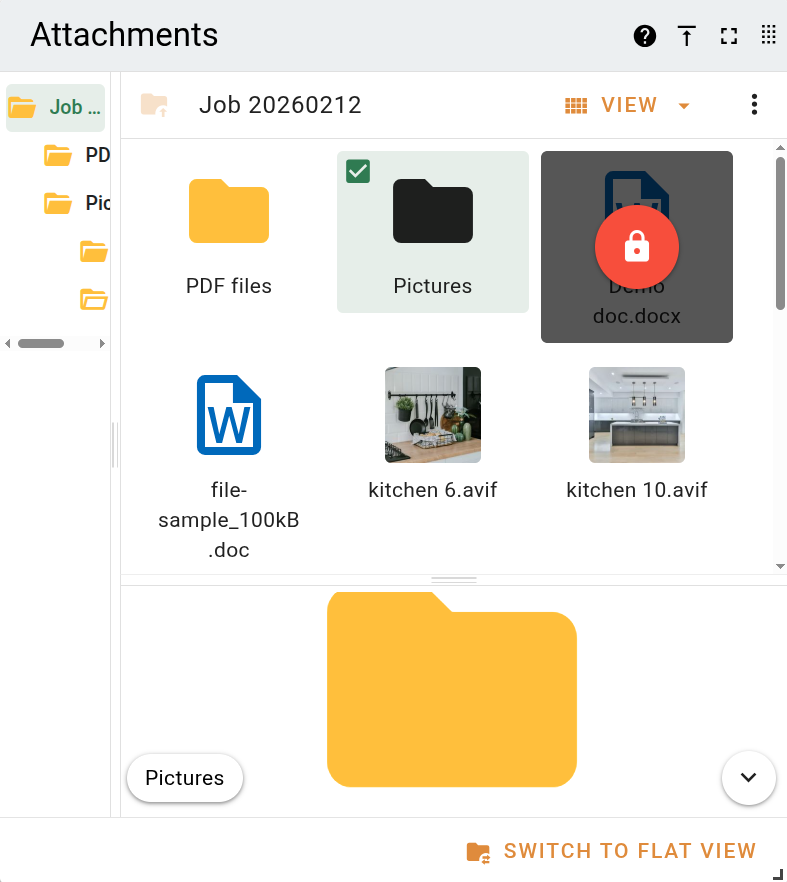
Task: Click first nested subfolder under Pic
Action: (93, 251)
